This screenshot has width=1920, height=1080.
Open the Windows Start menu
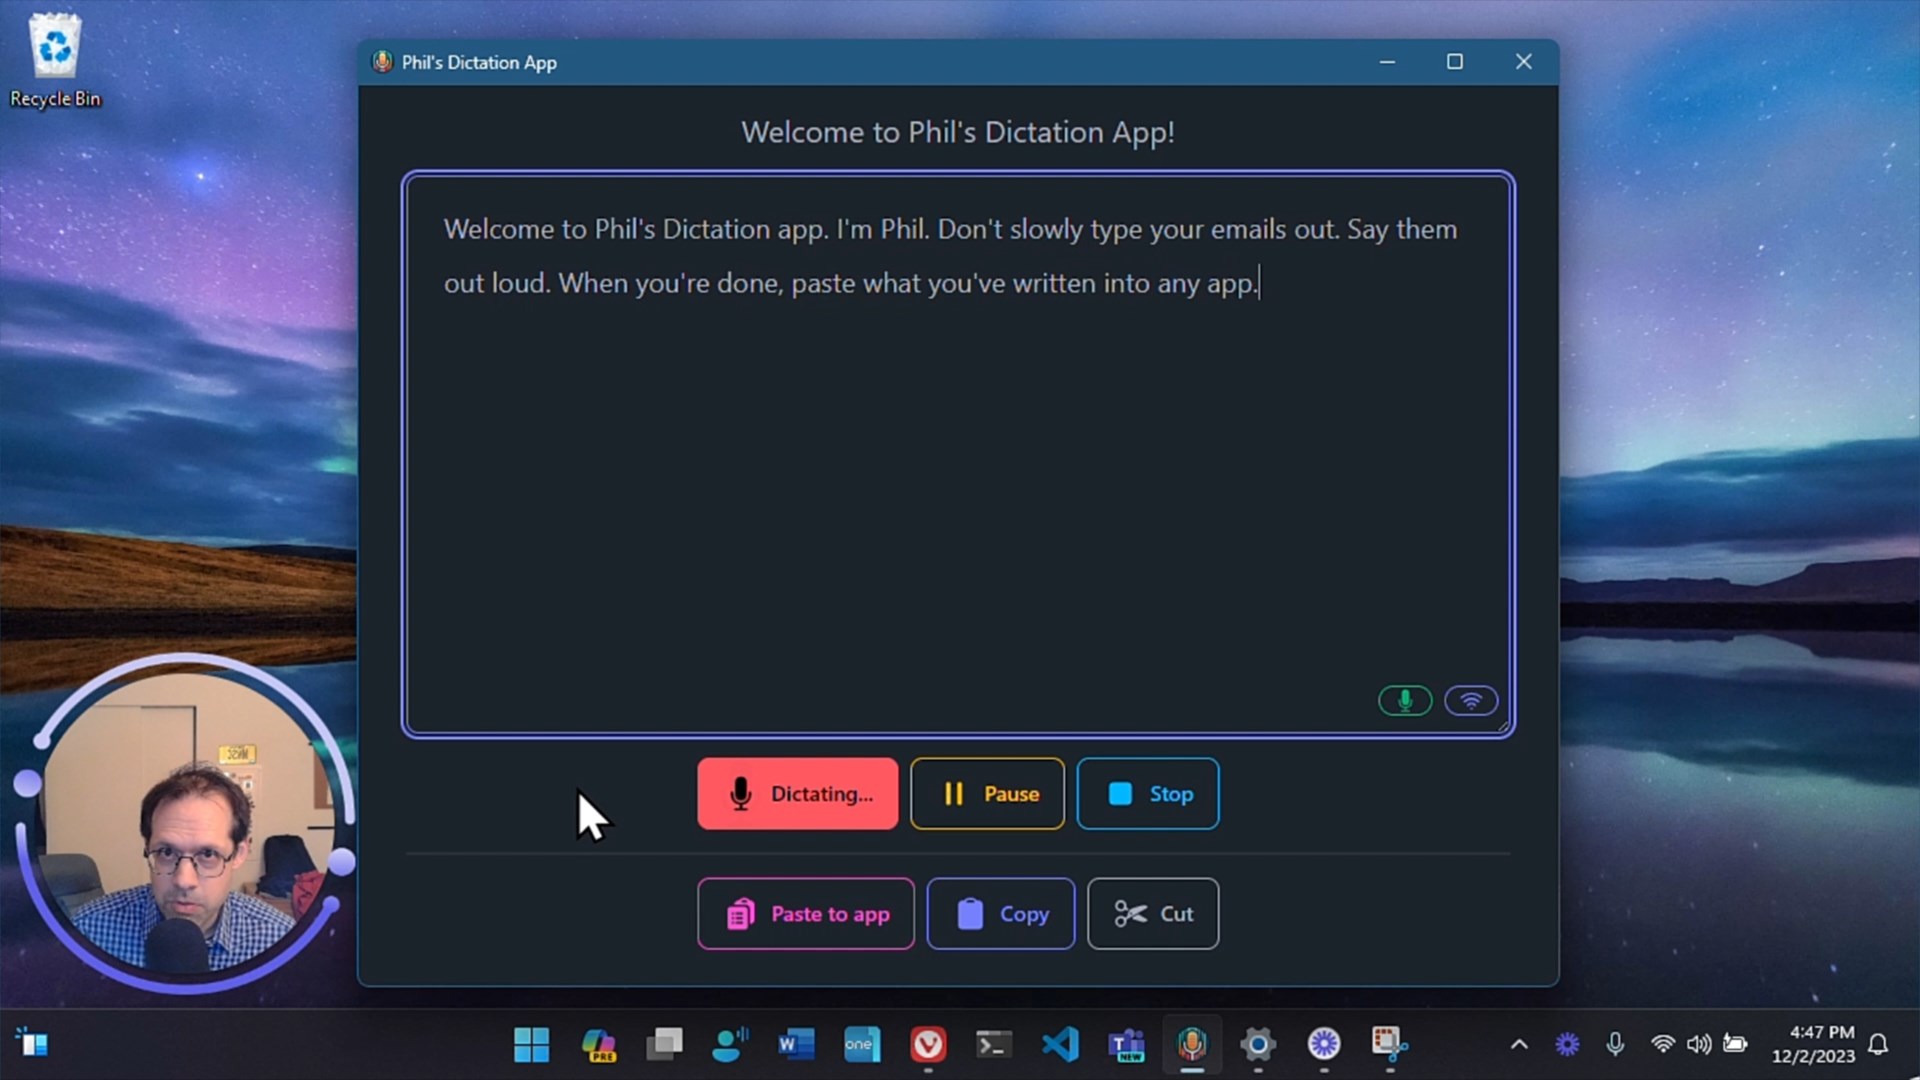pos(531,1045)
